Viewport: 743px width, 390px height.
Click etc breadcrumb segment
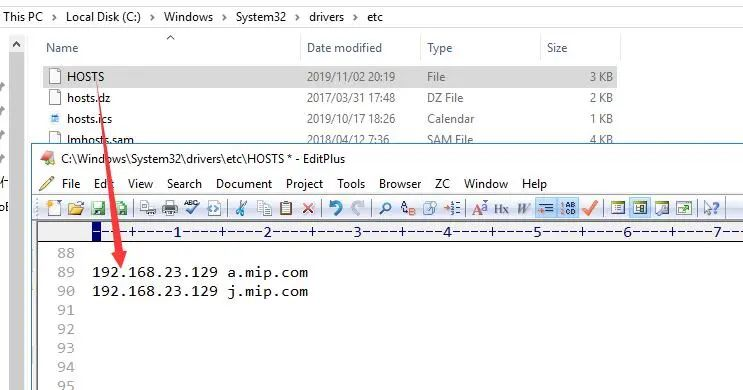(375, 17)
